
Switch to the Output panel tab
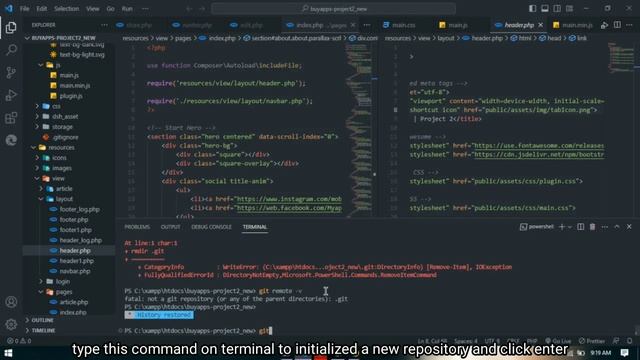[x=170, y=227]
